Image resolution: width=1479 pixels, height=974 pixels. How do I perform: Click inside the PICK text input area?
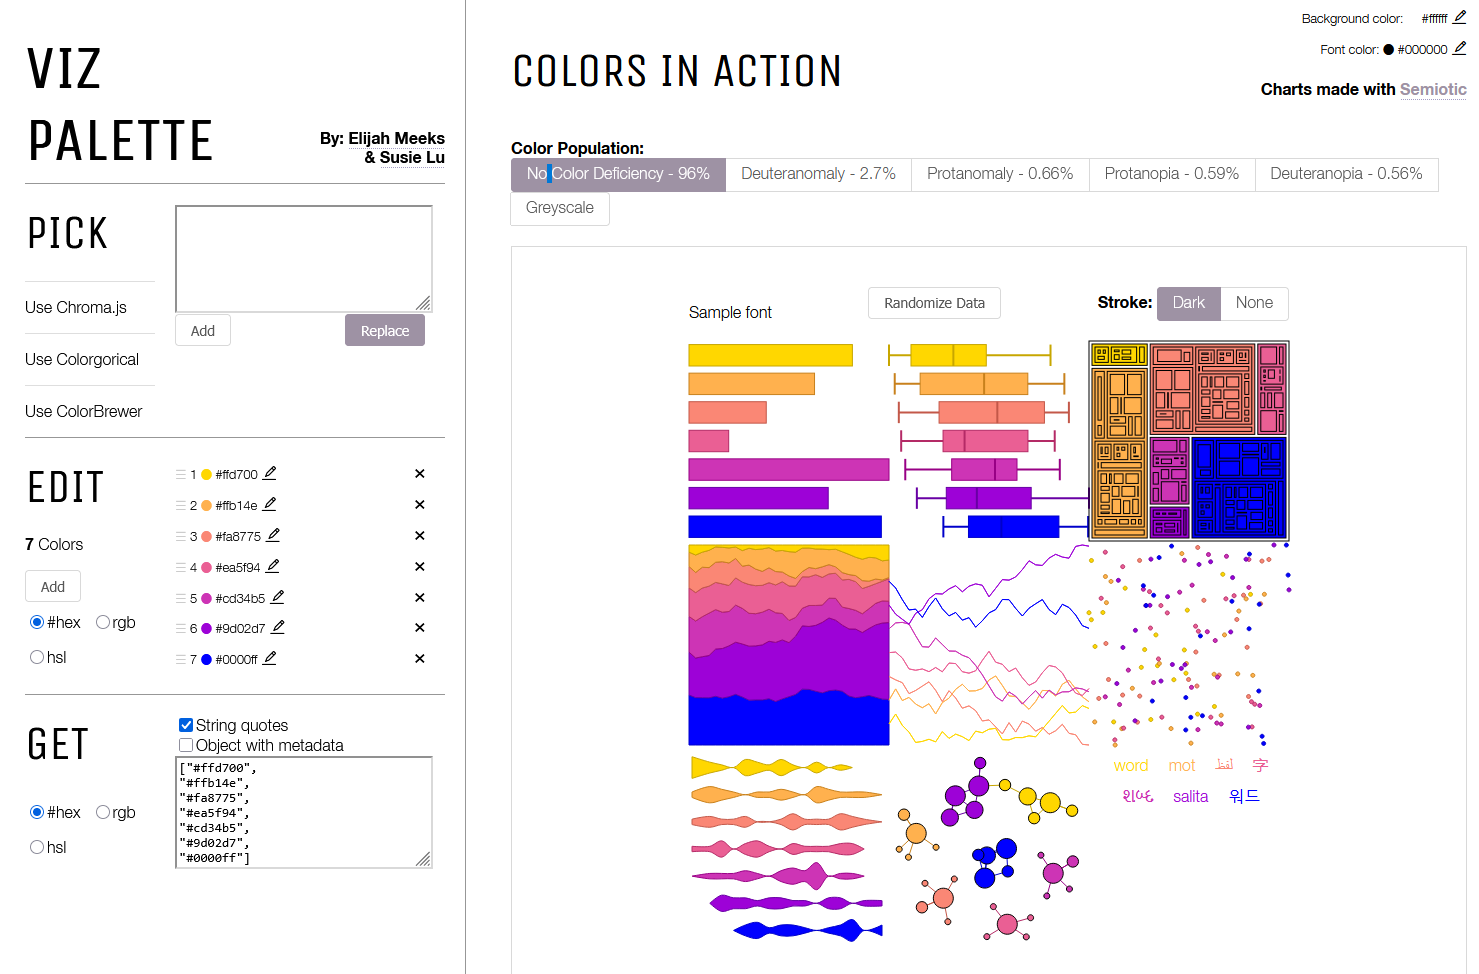pos(303,258)
